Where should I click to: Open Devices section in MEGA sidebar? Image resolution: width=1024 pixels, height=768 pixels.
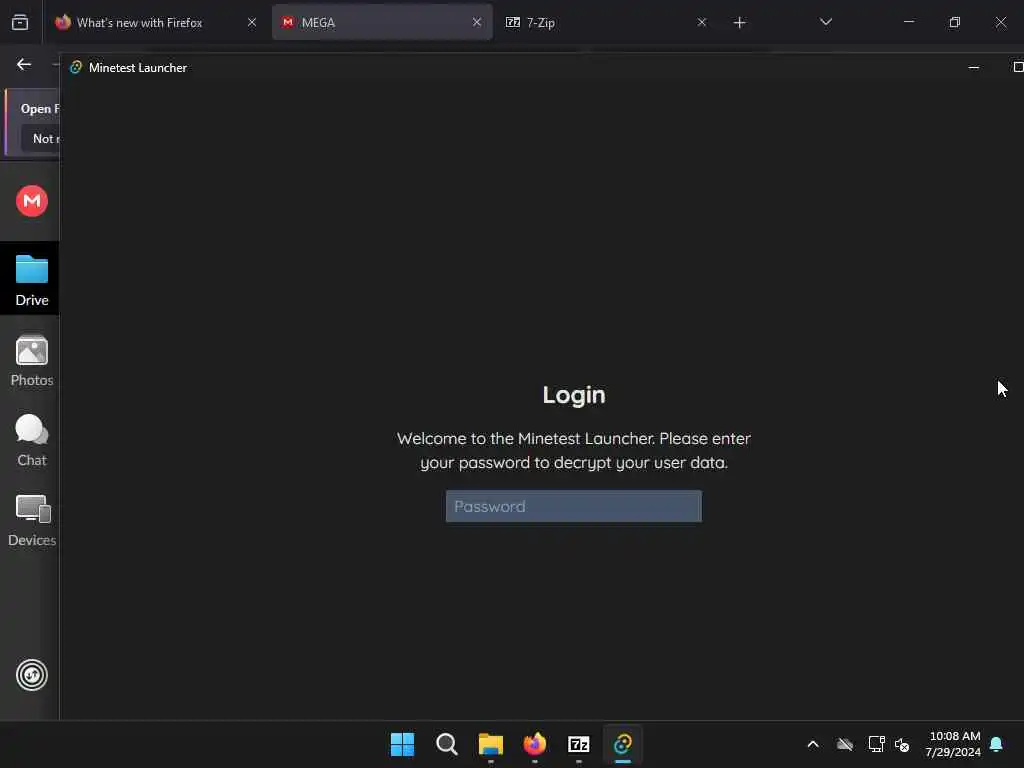coord(31,520)
